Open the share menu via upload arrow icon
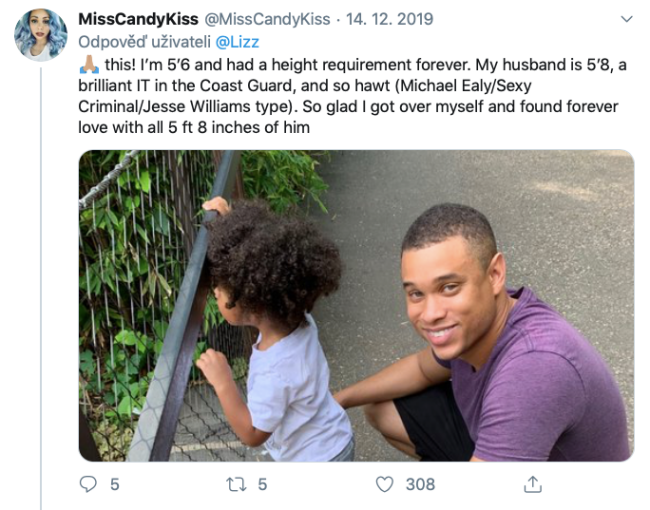Image resolution: width=650 pixels, height=510 pixels. coord(533,484)
